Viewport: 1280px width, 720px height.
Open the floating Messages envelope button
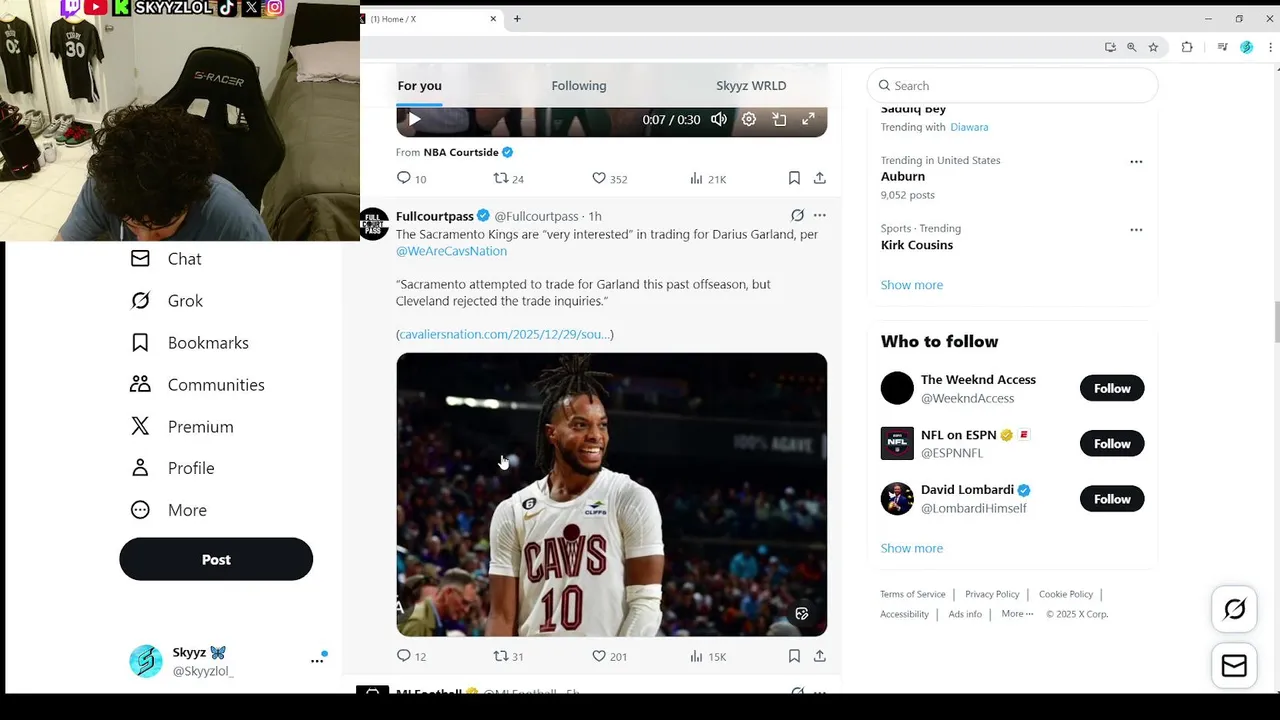[1235, 666]
